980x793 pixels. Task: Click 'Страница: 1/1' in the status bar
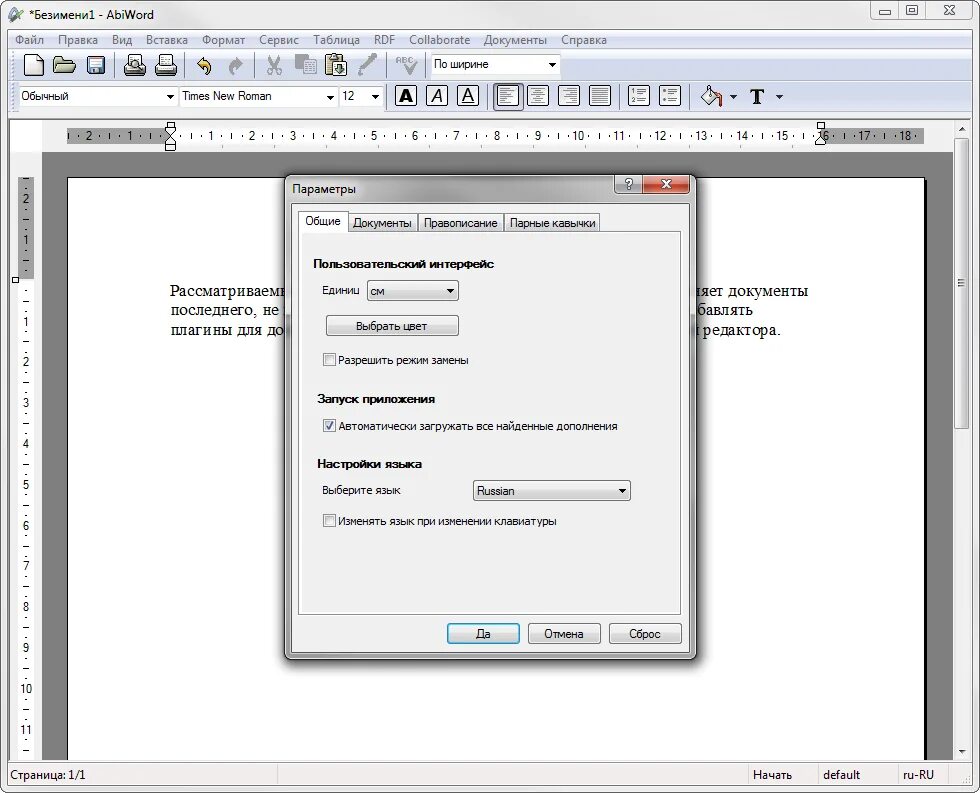pos(48,775)
